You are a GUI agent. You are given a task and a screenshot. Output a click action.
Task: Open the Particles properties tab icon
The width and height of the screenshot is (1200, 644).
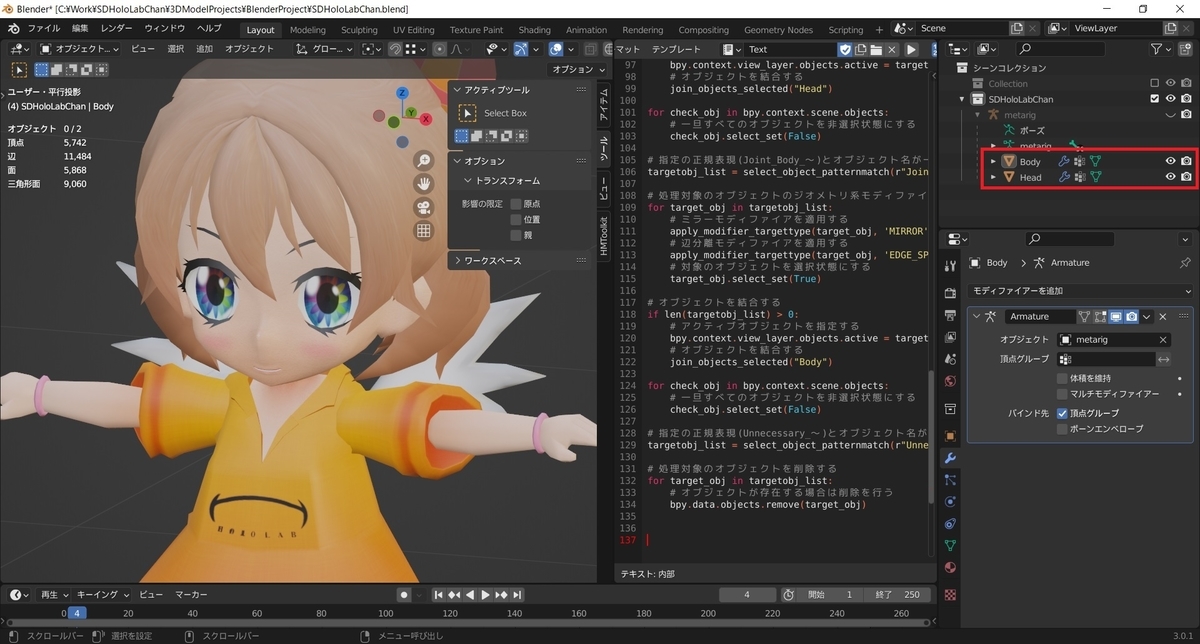(950, 480)
